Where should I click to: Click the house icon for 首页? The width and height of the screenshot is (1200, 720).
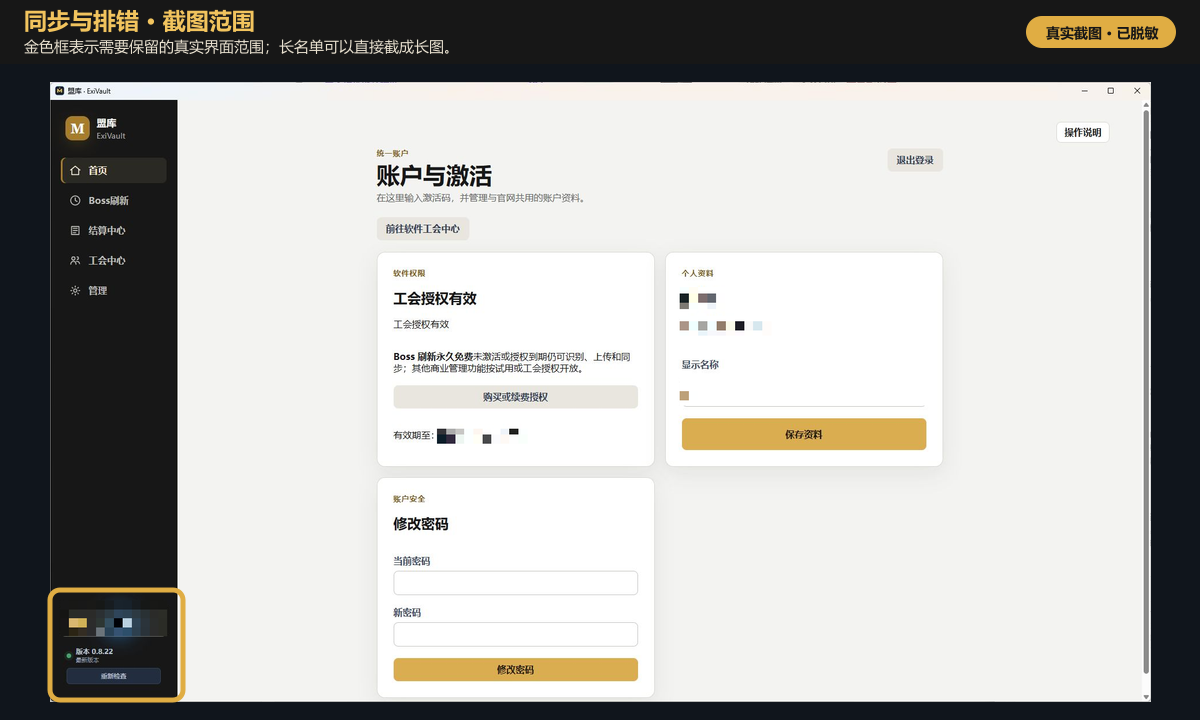click(75, 171)
